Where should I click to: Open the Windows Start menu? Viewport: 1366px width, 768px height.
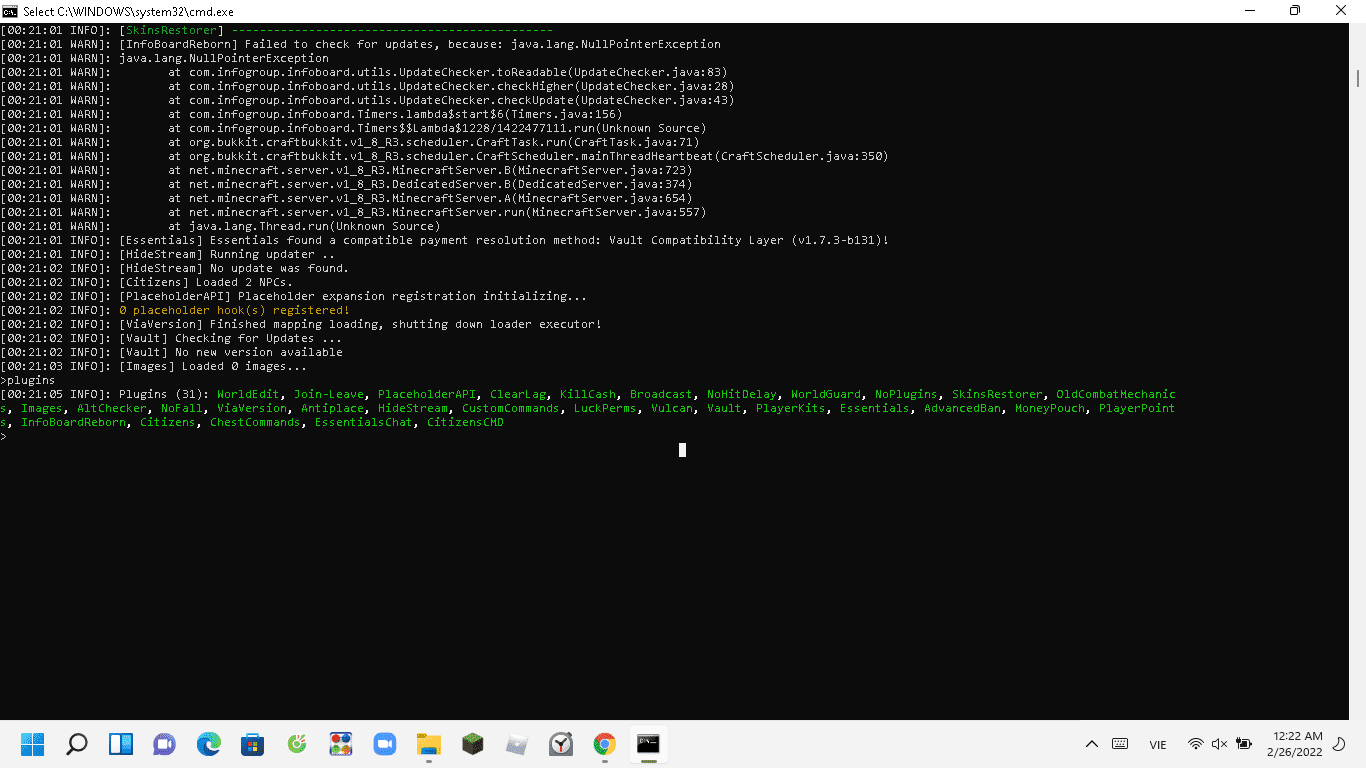[x=32, y=744]
